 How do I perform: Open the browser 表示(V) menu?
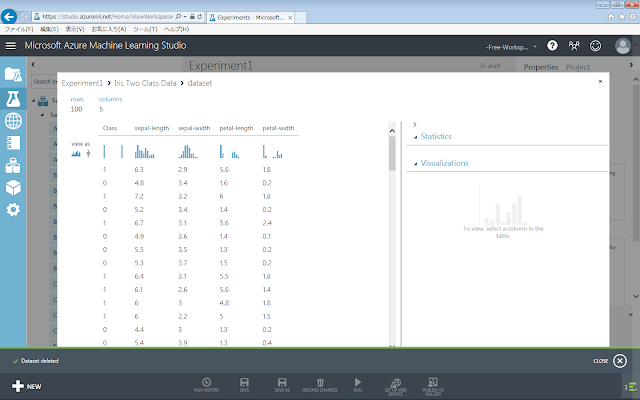pos(75,29)
